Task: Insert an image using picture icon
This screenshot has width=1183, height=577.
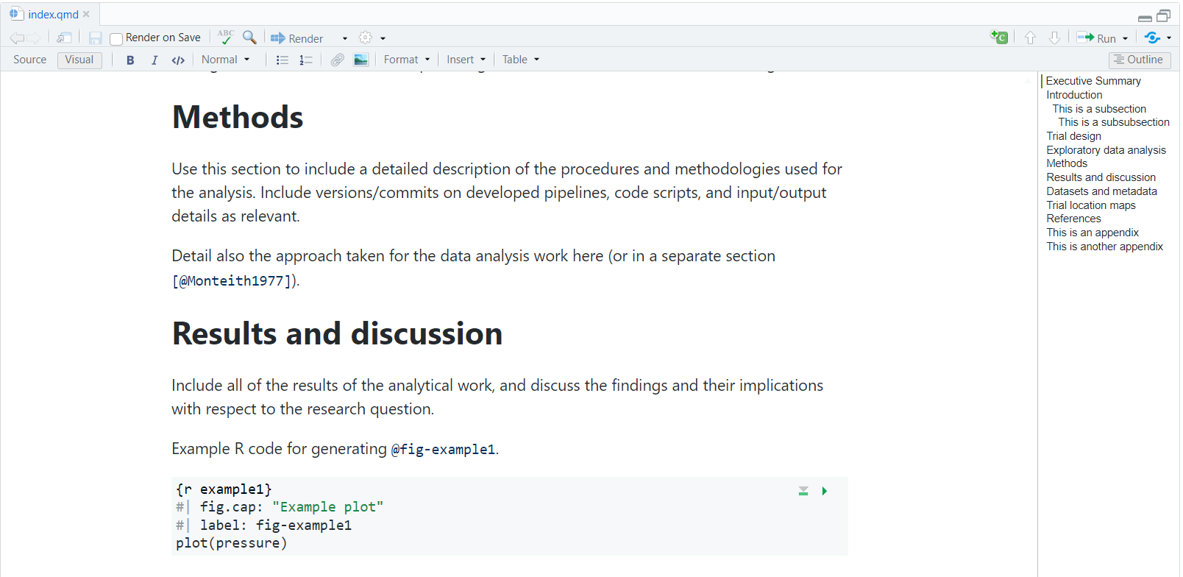Action: point(360,60)
